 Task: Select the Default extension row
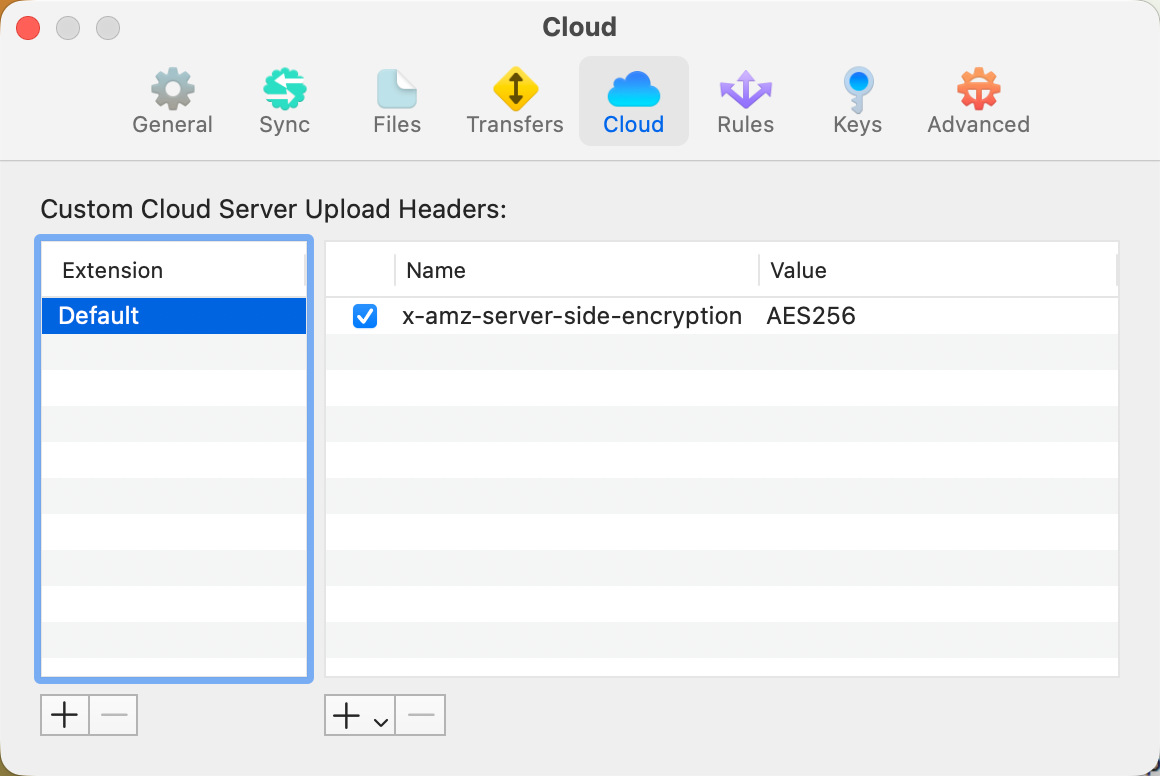[x=174, y=316]
